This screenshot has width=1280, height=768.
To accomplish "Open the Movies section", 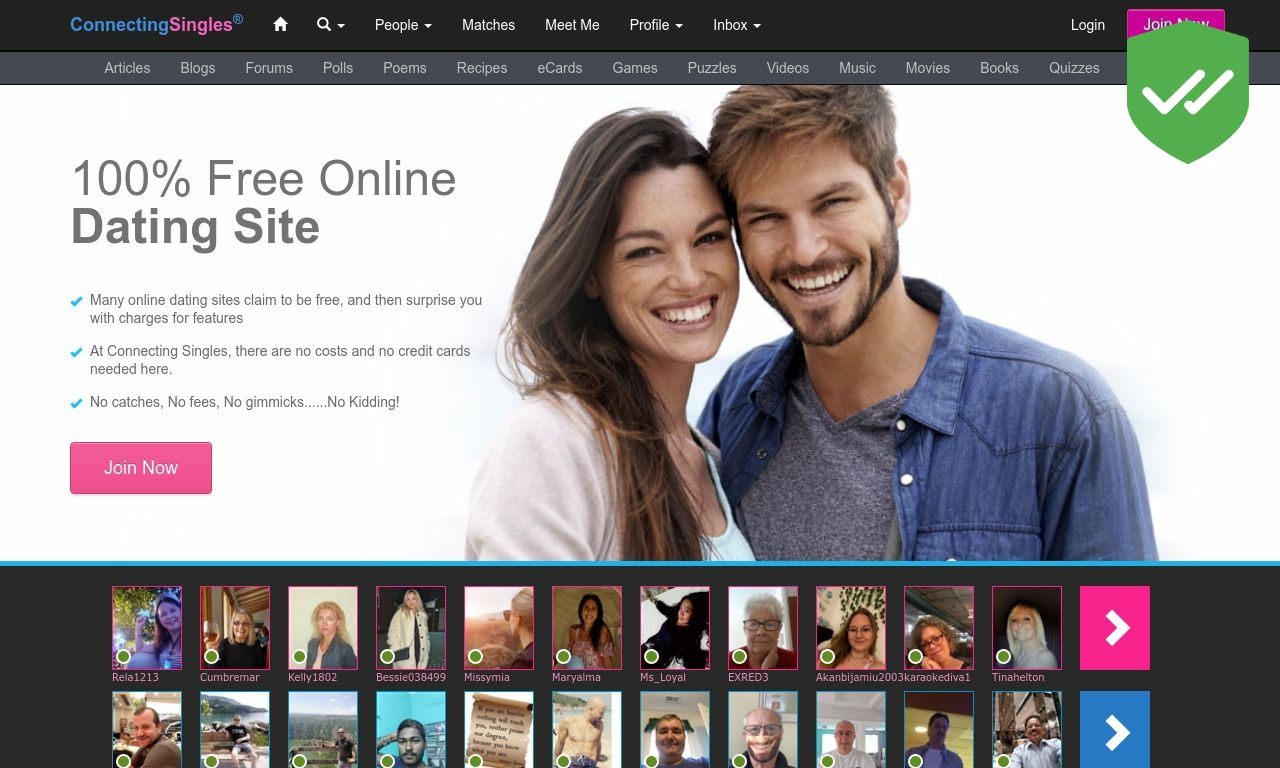I will (928, 68).
